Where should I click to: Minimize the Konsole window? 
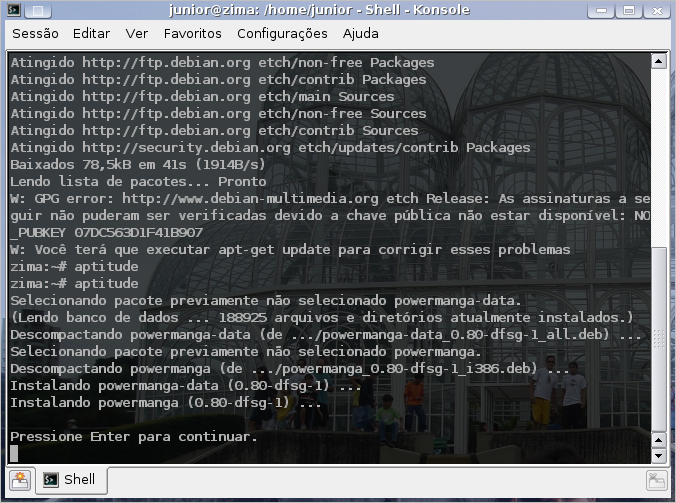point(601,10)
